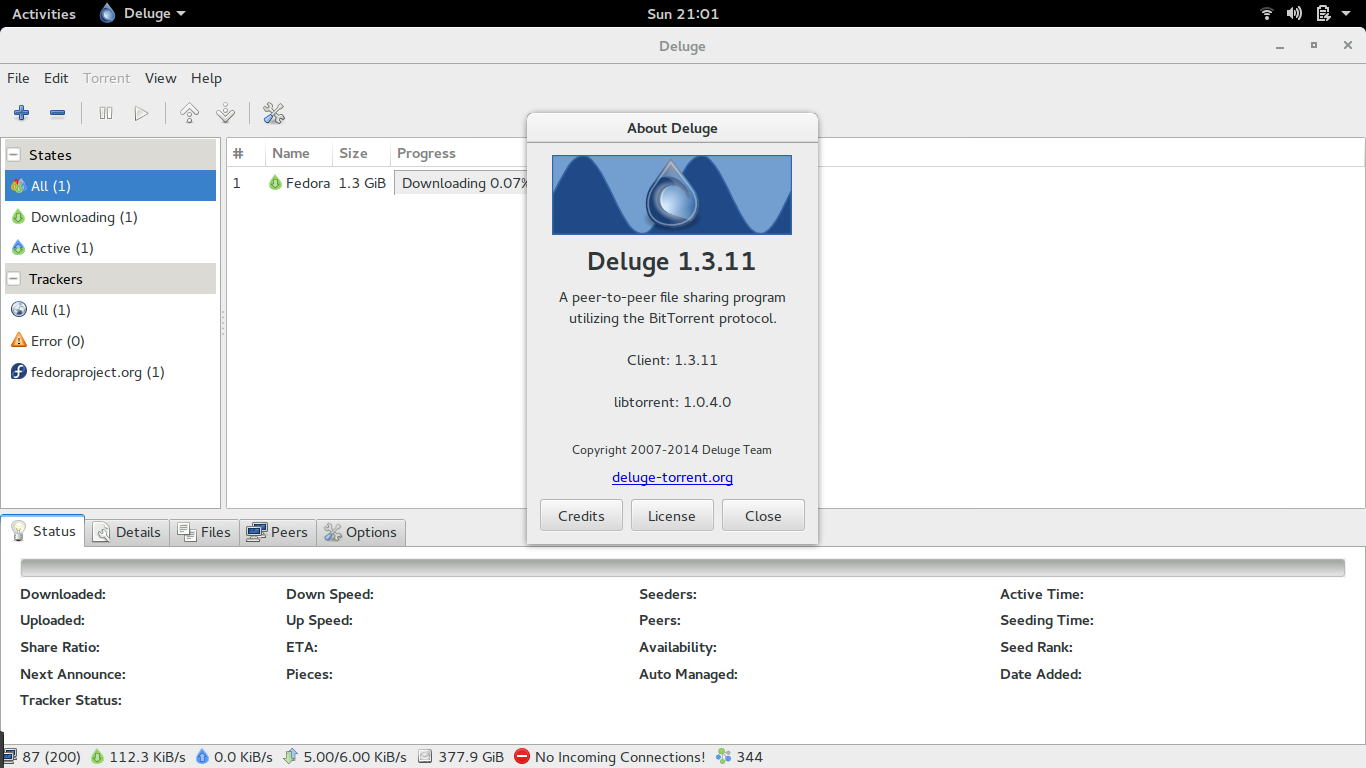The width and height of the screenshot is (1366, 768).
Task: Click the License button
Action: (672, 516)
